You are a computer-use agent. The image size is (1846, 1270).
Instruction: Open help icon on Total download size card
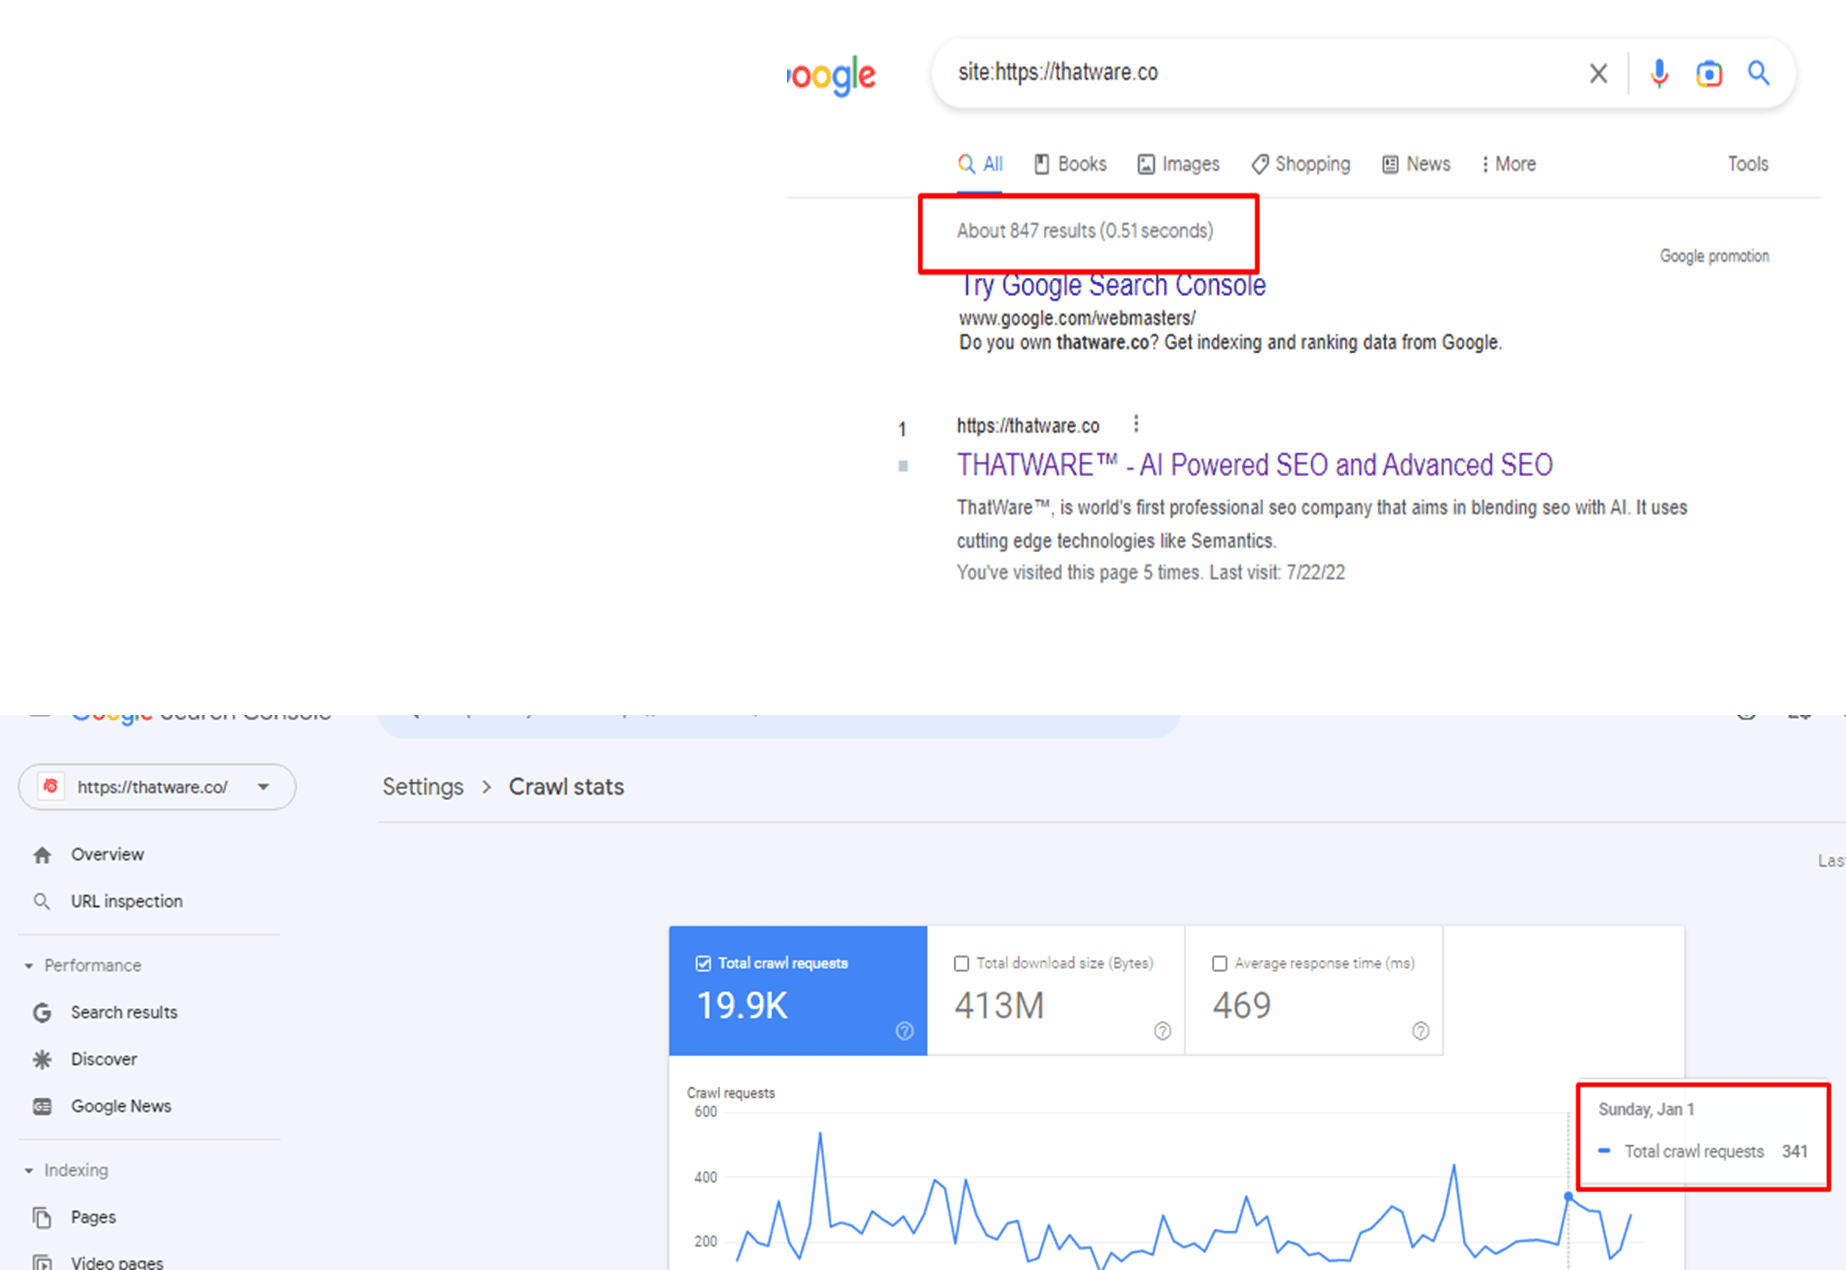pyautogui.click(x=1162, y=1031)
